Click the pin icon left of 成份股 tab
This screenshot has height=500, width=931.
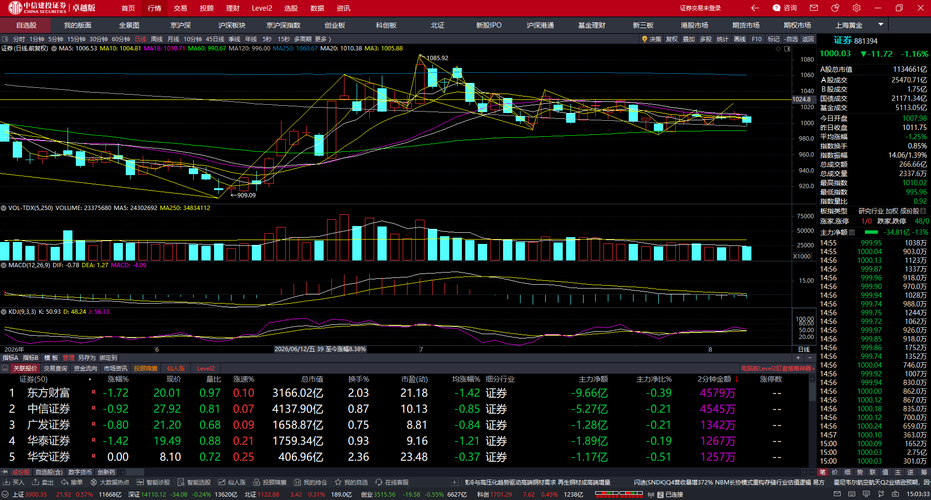5,472
